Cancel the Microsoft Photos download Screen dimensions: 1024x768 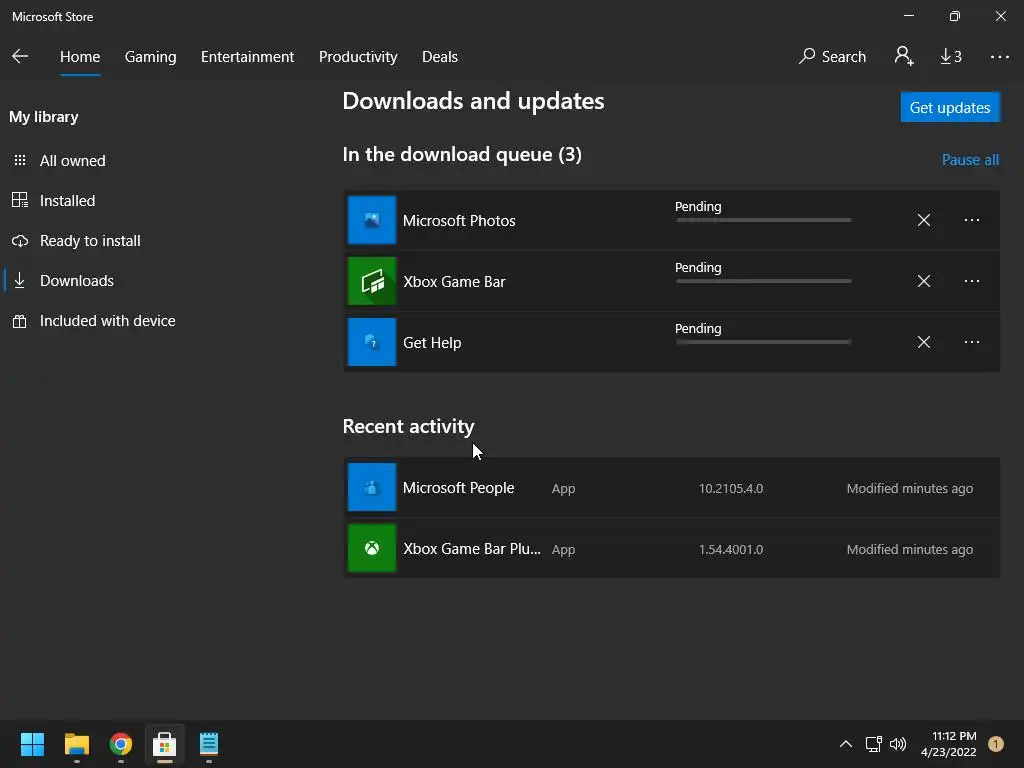[x=923, y=220]
